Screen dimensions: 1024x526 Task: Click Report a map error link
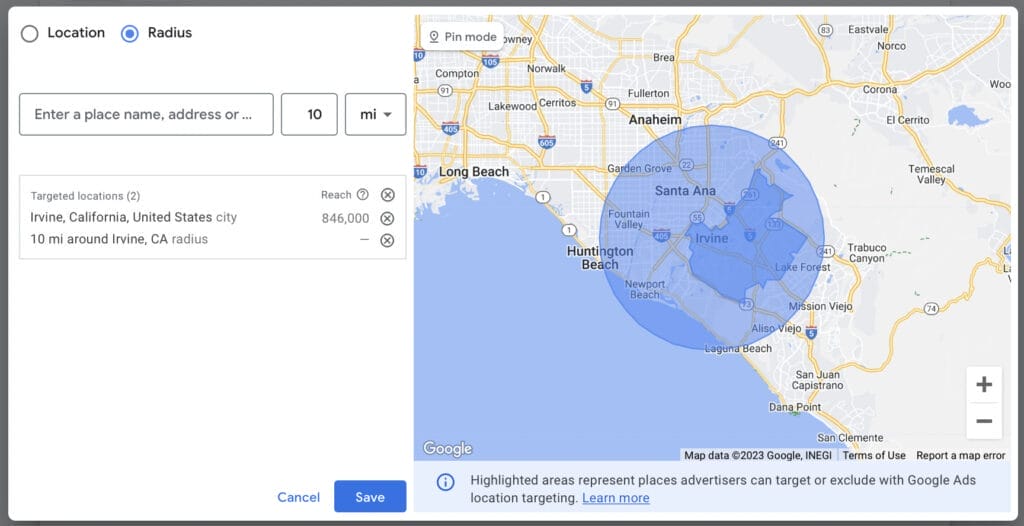[961, 455]
